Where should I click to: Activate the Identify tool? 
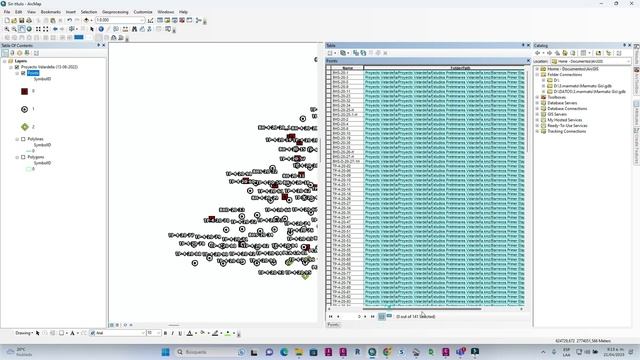pos(101,29)
